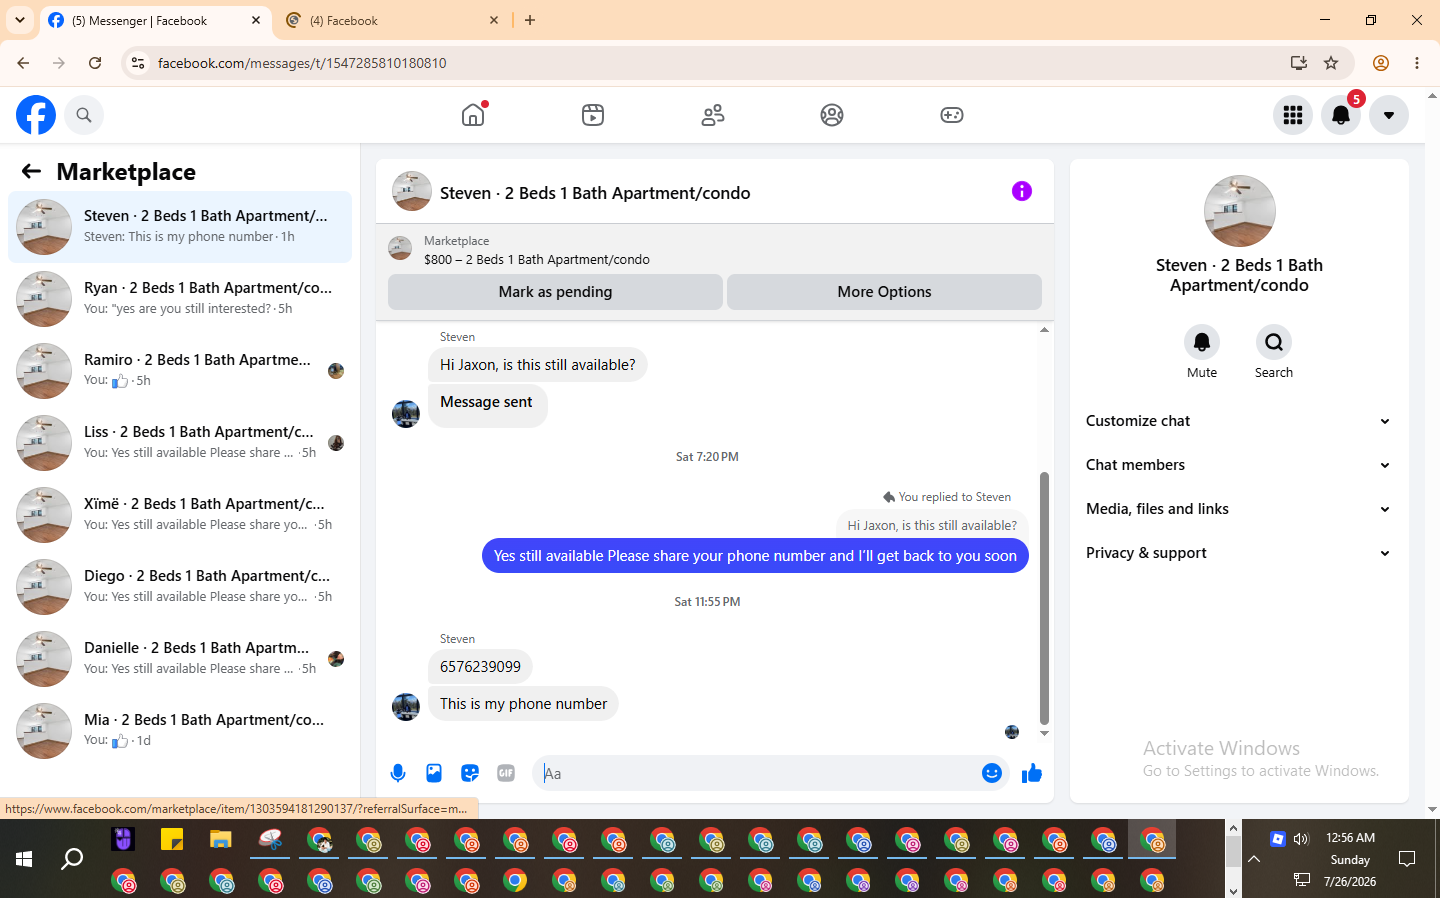
Task: Open the account dropdown arrow
Action: pos(1389,115)
